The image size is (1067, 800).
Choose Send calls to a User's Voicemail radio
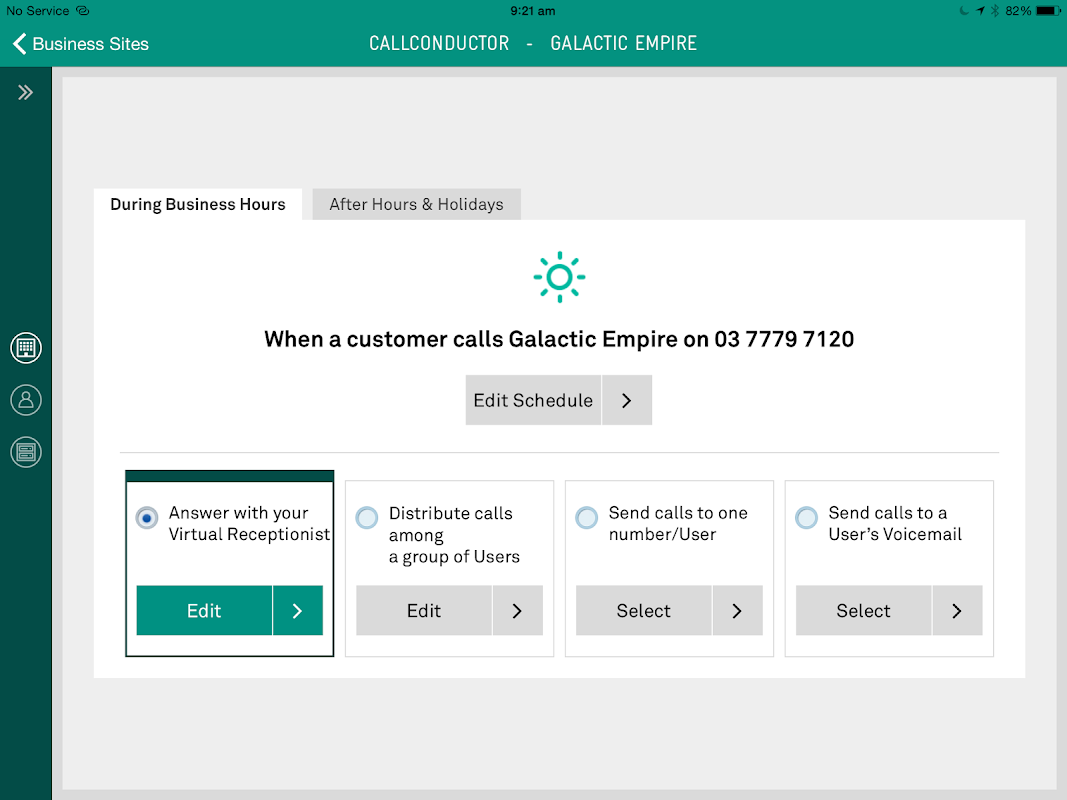pos(806,518)
